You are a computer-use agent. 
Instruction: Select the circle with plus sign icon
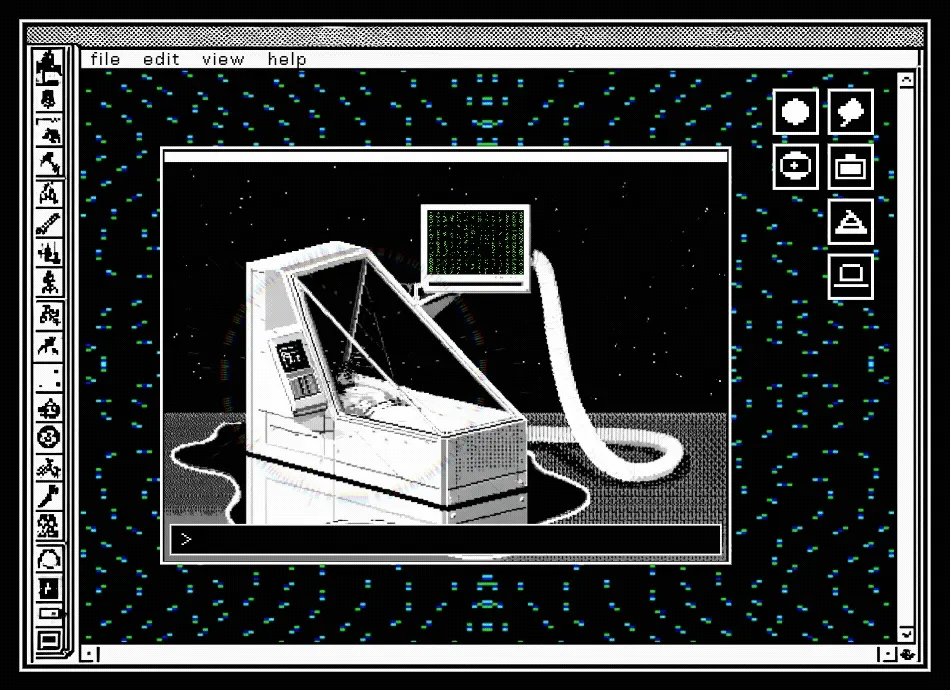point(796,167)
